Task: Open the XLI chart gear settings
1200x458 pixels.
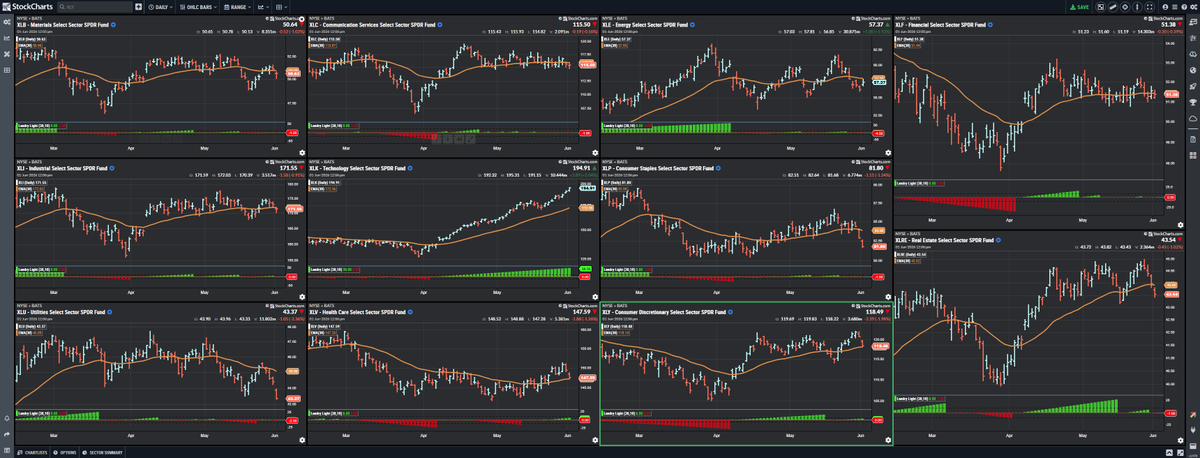Action: pos(302,297)
